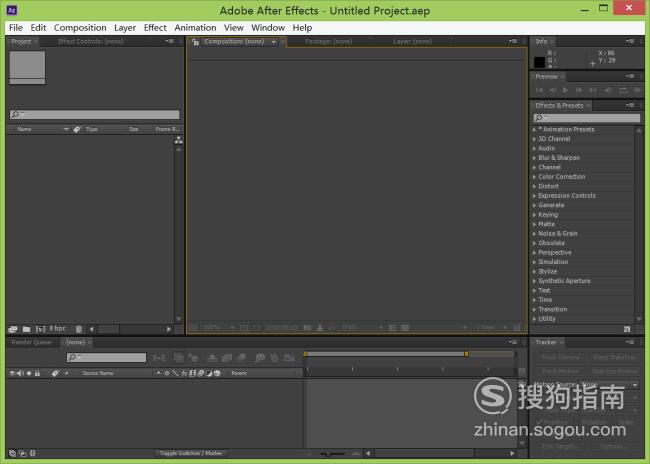This screenshot has width=650, height=464.
Task: Click the footage thumbnail preview in Project panel
Action: click(x=27, y=68)
